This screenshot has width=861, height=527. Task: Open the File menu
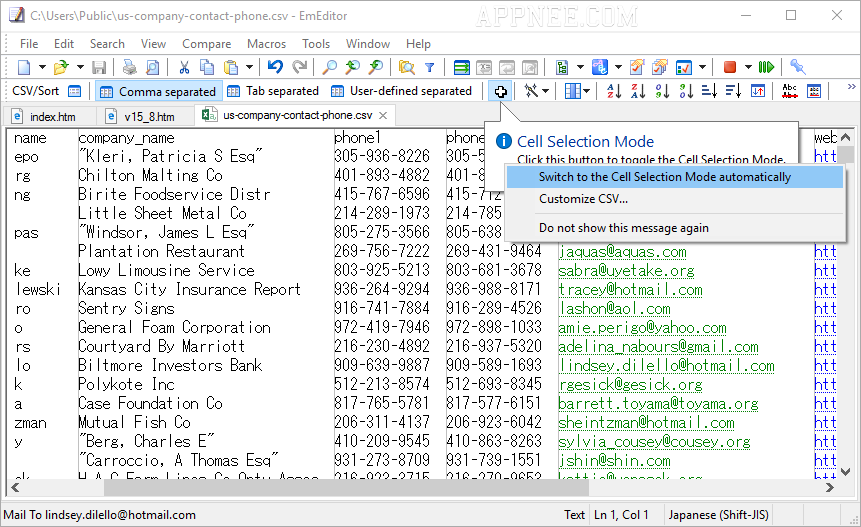29,44
